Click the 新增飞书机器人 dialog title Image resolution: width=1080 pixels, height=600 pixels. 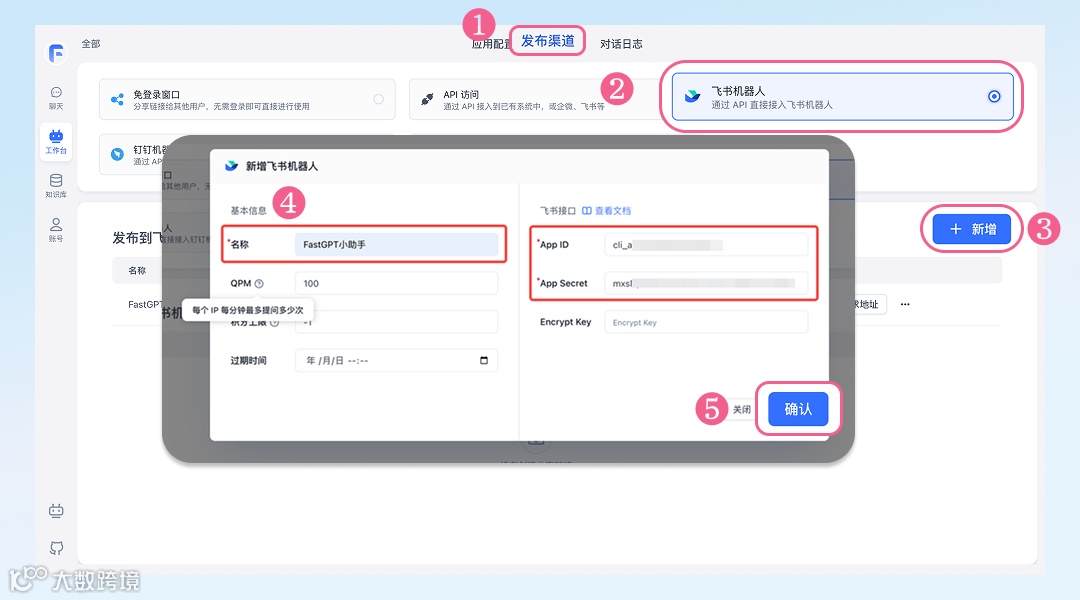click(x=282, y=166)
